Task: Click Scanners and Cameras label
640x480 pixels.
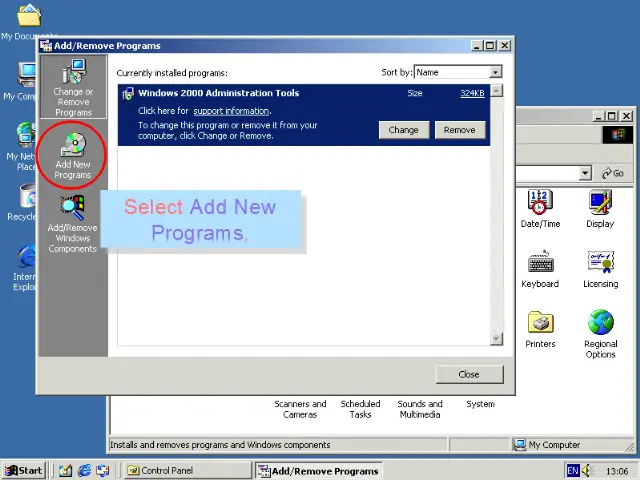Action: coord(300,409)
